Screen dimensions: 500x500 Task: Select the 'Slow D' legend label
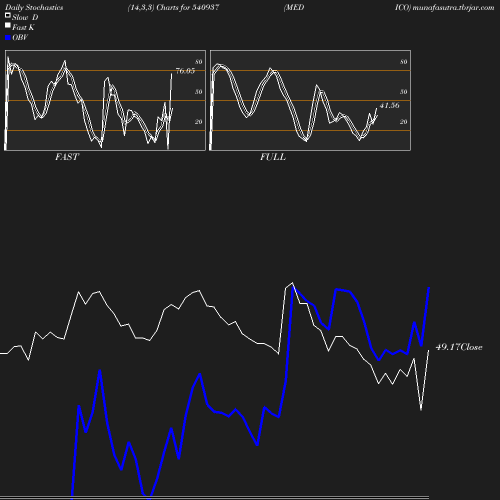[x=25, y=17]
